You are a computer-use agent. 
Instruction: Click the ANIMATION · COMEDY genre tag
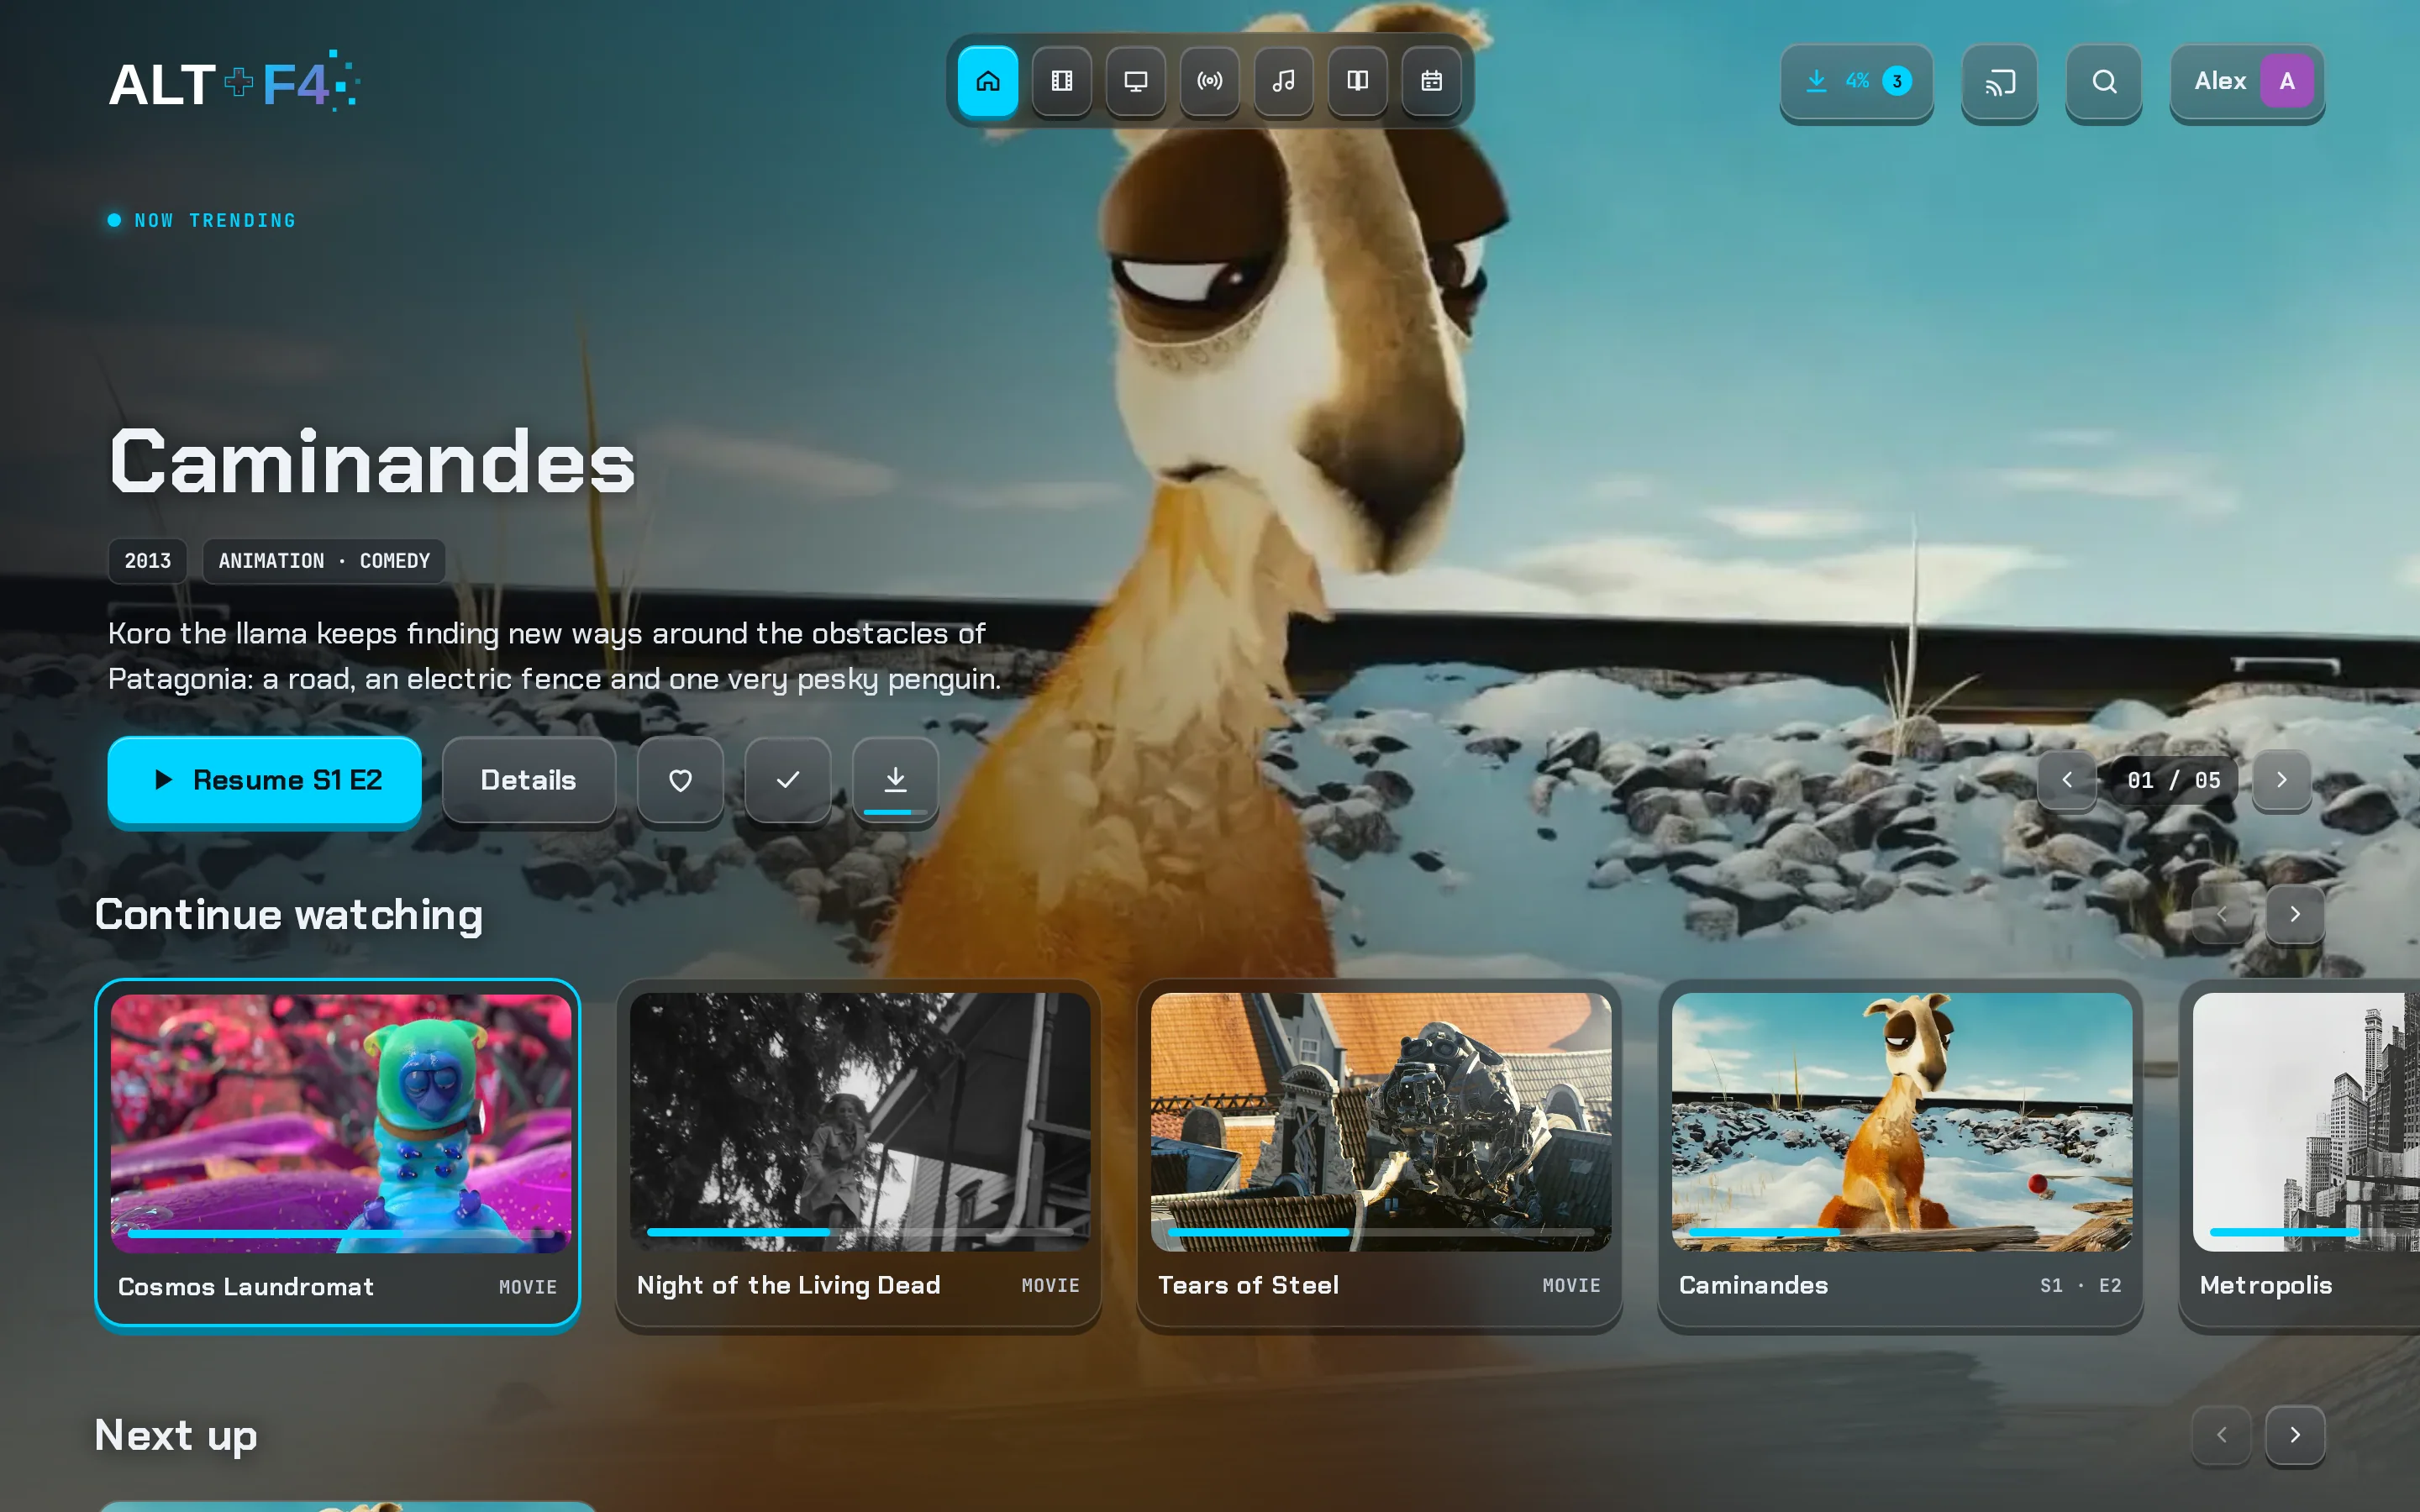pos(324,561)
